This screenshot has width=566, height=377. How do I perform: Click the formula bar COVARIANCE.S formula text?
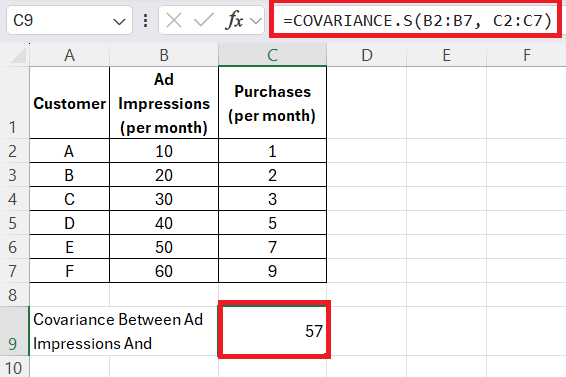[x=417, y=21]
